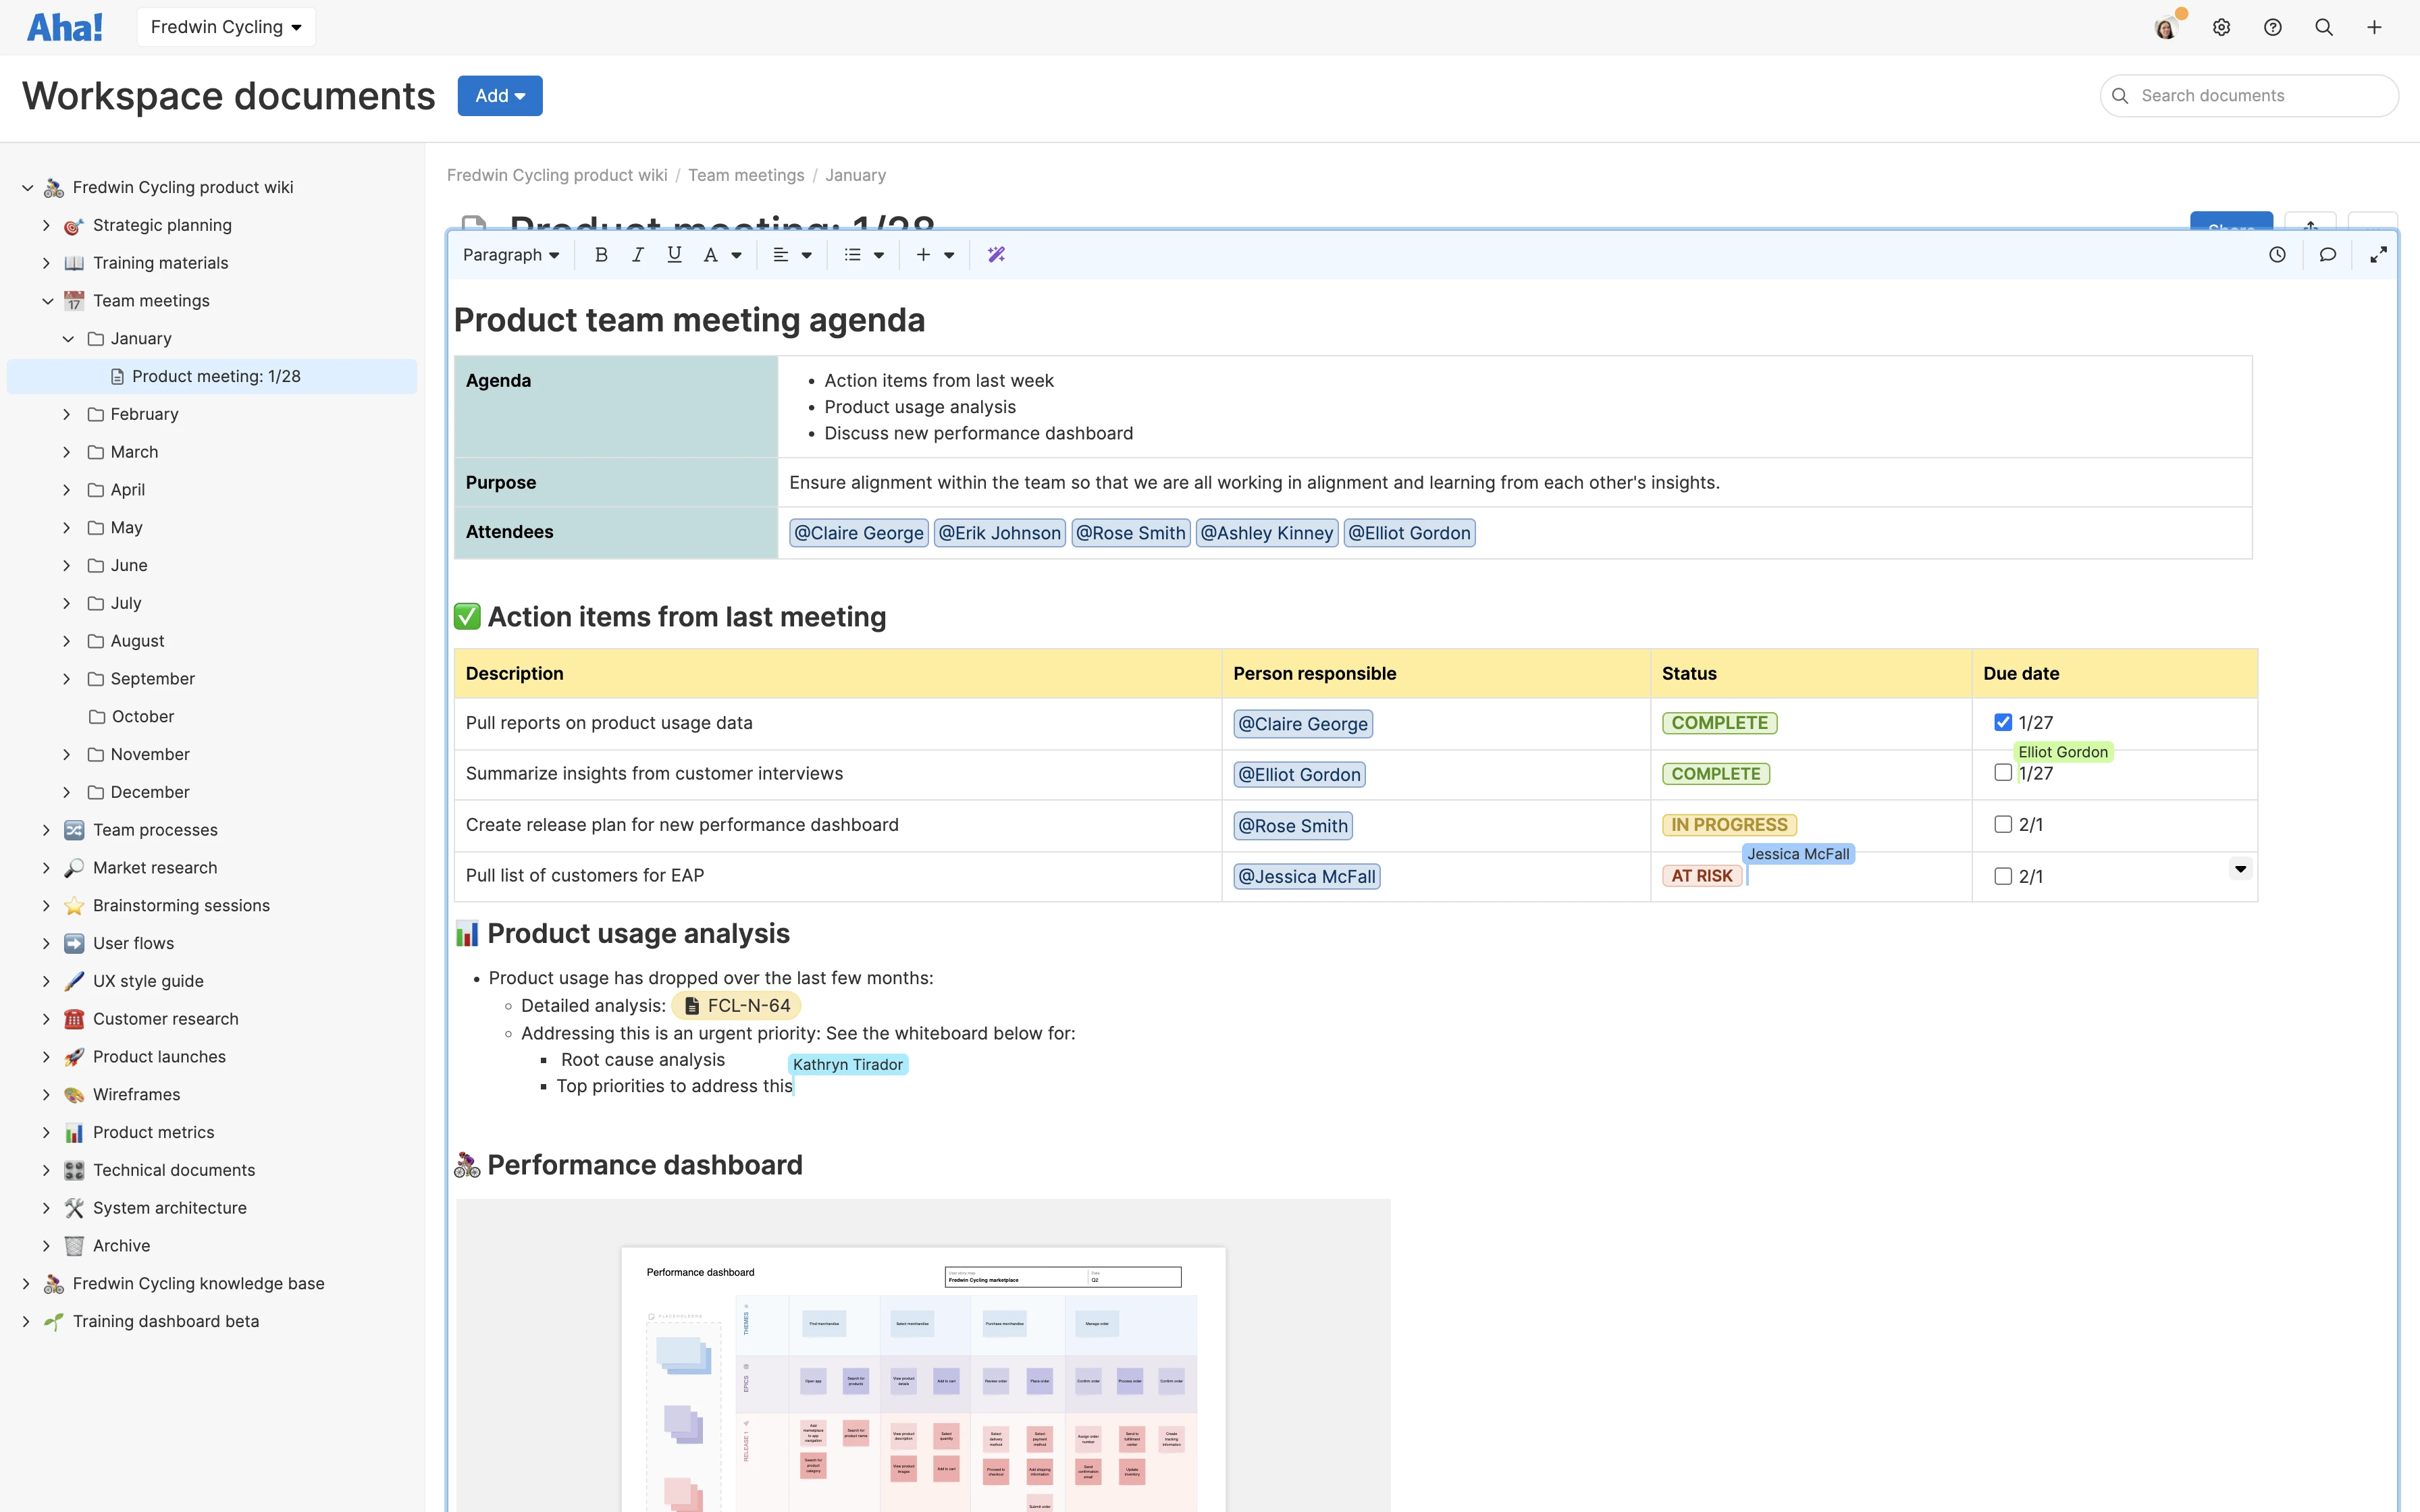2420x1512 pixels.
Task: View document version history via clock icon
Action: 2277,254
